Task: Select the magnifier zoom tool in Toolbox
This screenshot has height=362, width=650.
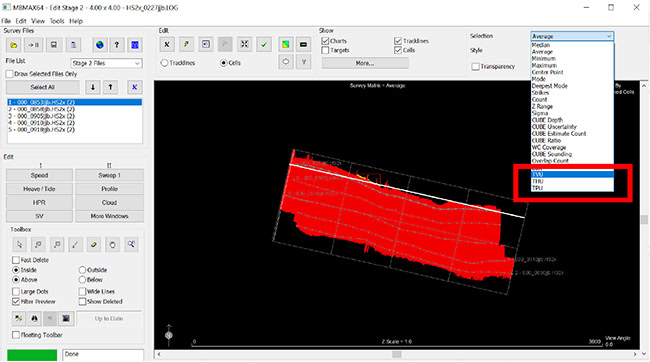Action: [131, 245]
